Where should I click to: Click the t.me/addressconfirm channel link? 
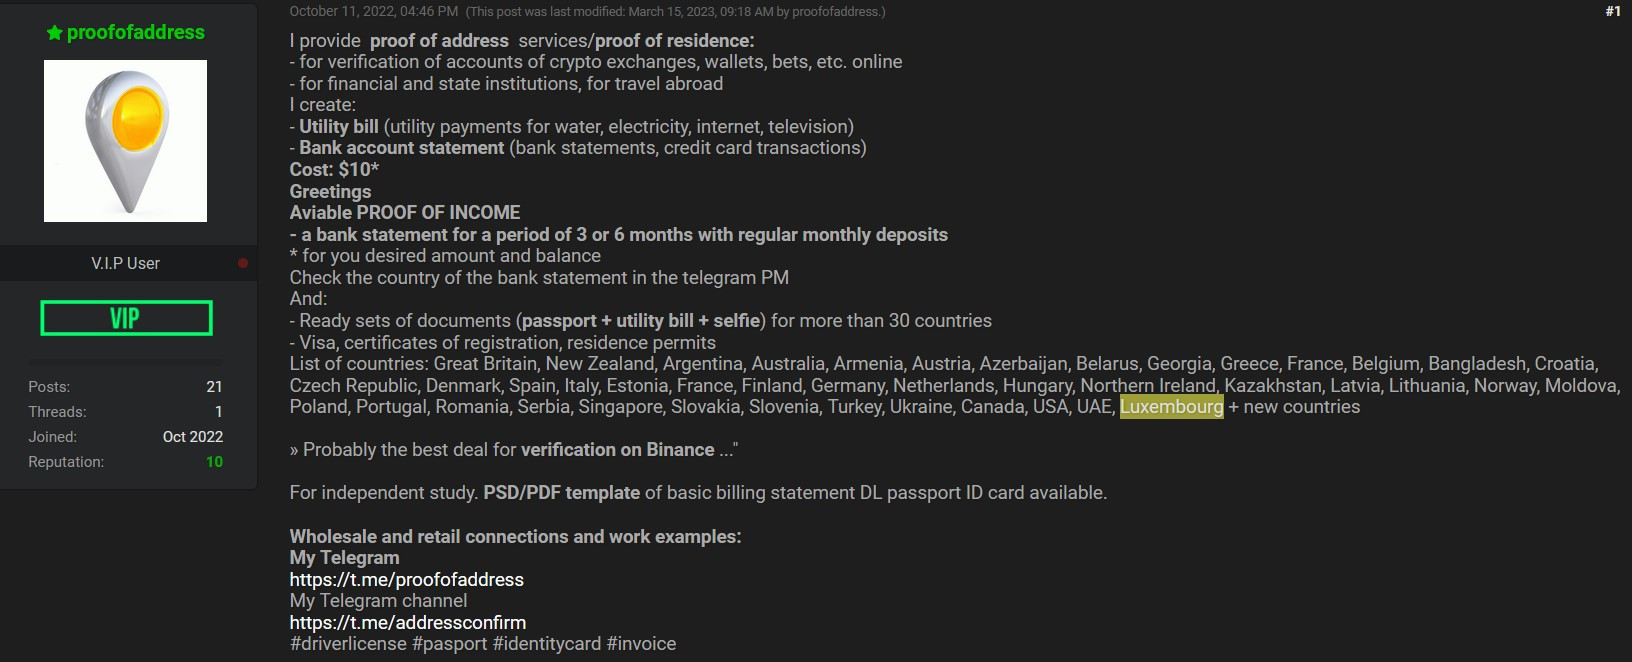tap(407, 623)
